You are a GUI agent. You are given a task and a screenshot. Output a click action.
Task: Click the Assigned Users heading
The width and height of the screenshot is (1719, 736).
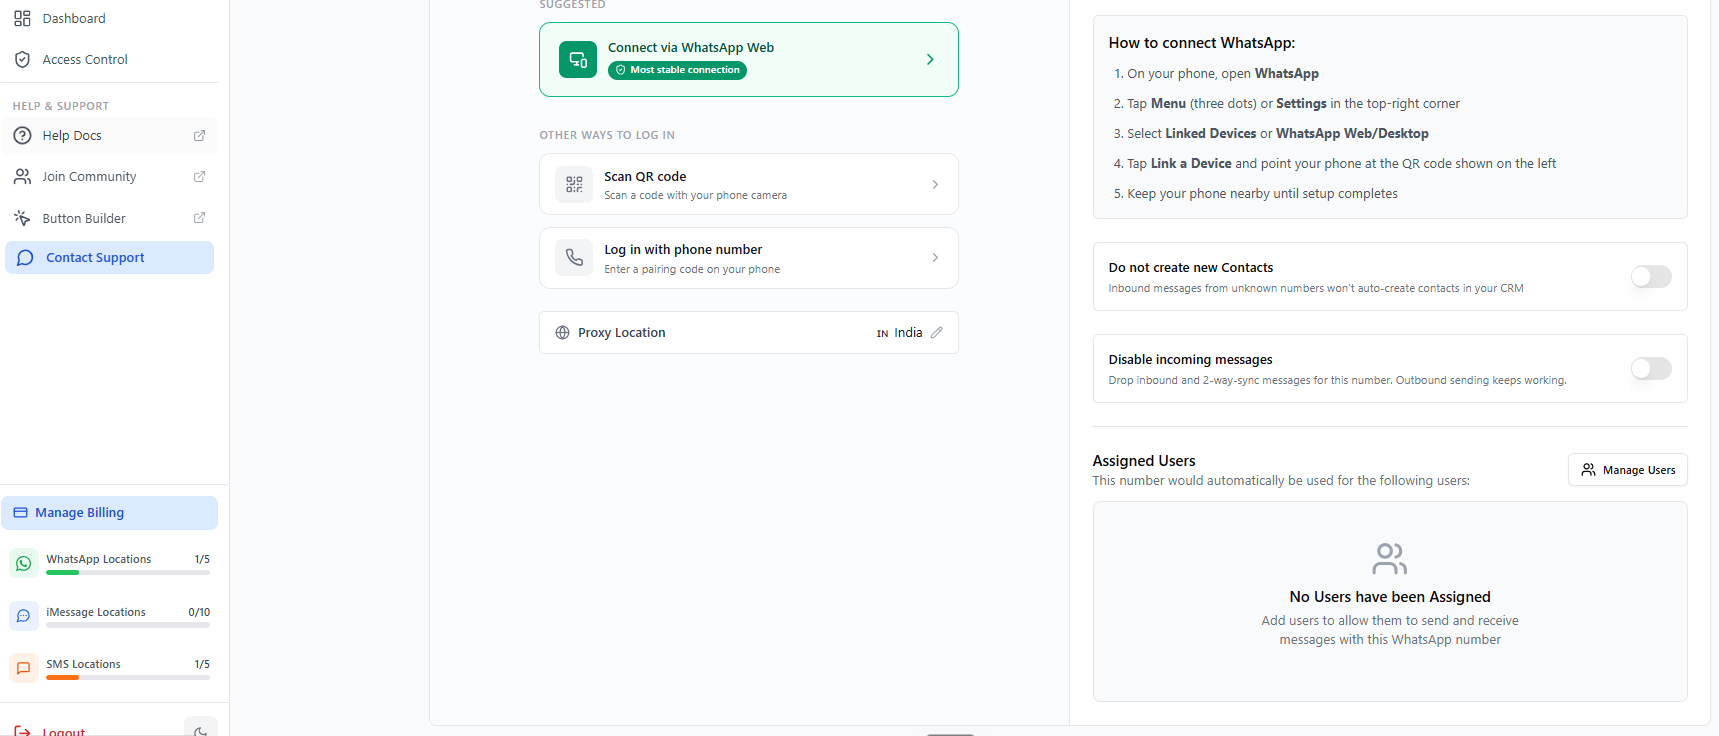1144,461
